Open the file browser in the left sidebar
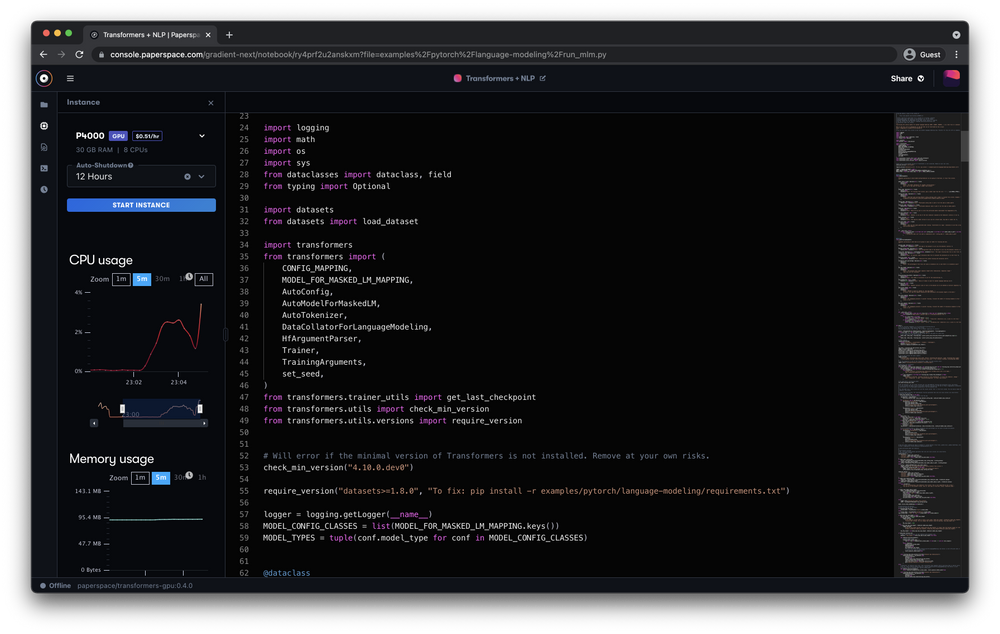This screenshot has height=634, width=1000. [x=43, y=104]
